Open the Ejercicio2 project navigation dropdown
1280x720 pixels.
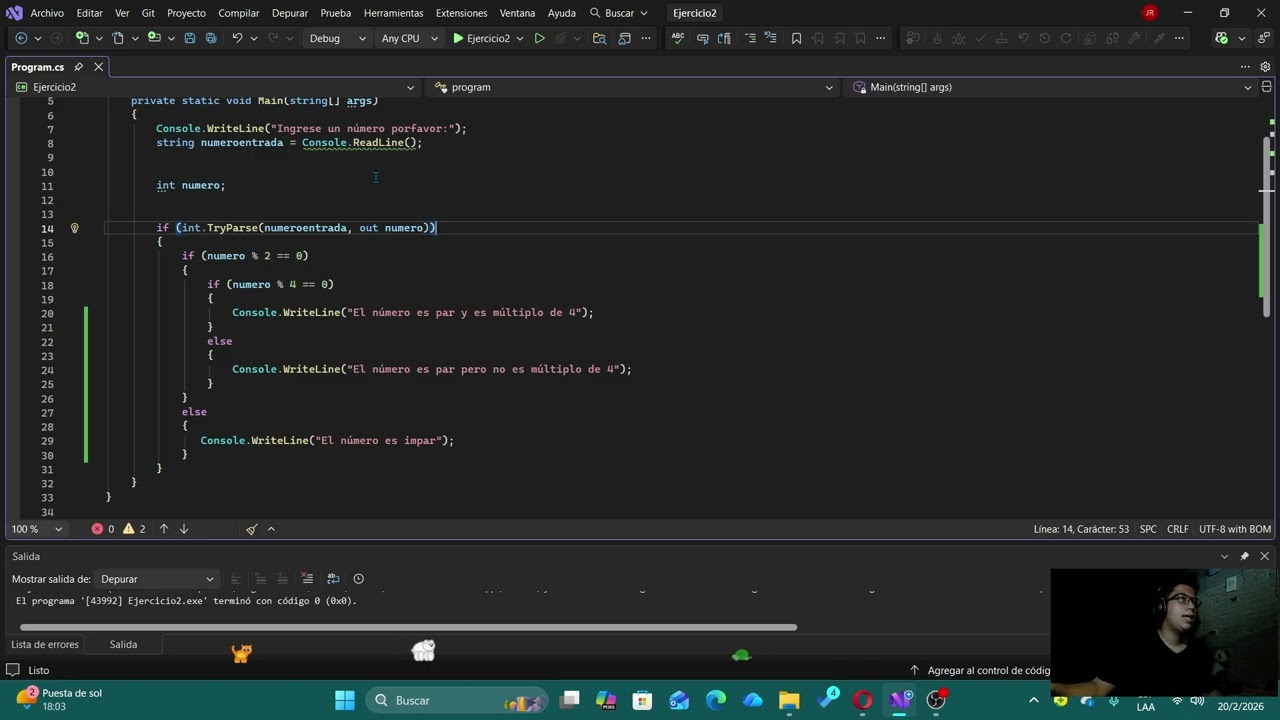(x=215, y=87)
